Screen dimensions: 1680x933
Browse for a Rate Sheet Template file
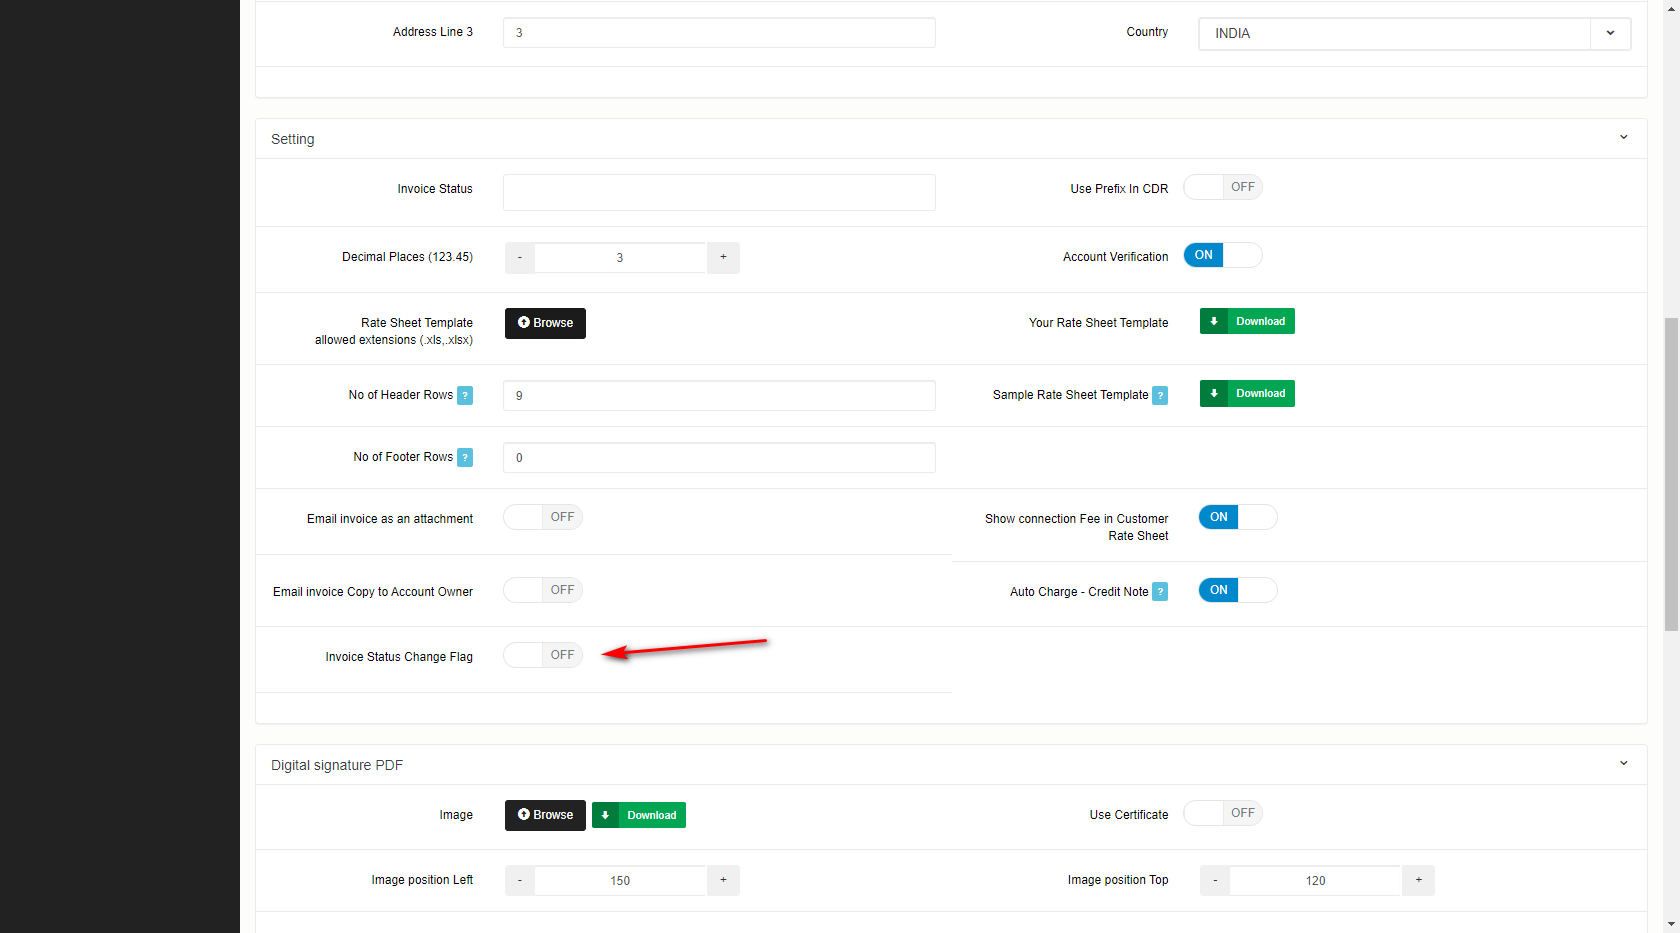(x=545, y=323)
